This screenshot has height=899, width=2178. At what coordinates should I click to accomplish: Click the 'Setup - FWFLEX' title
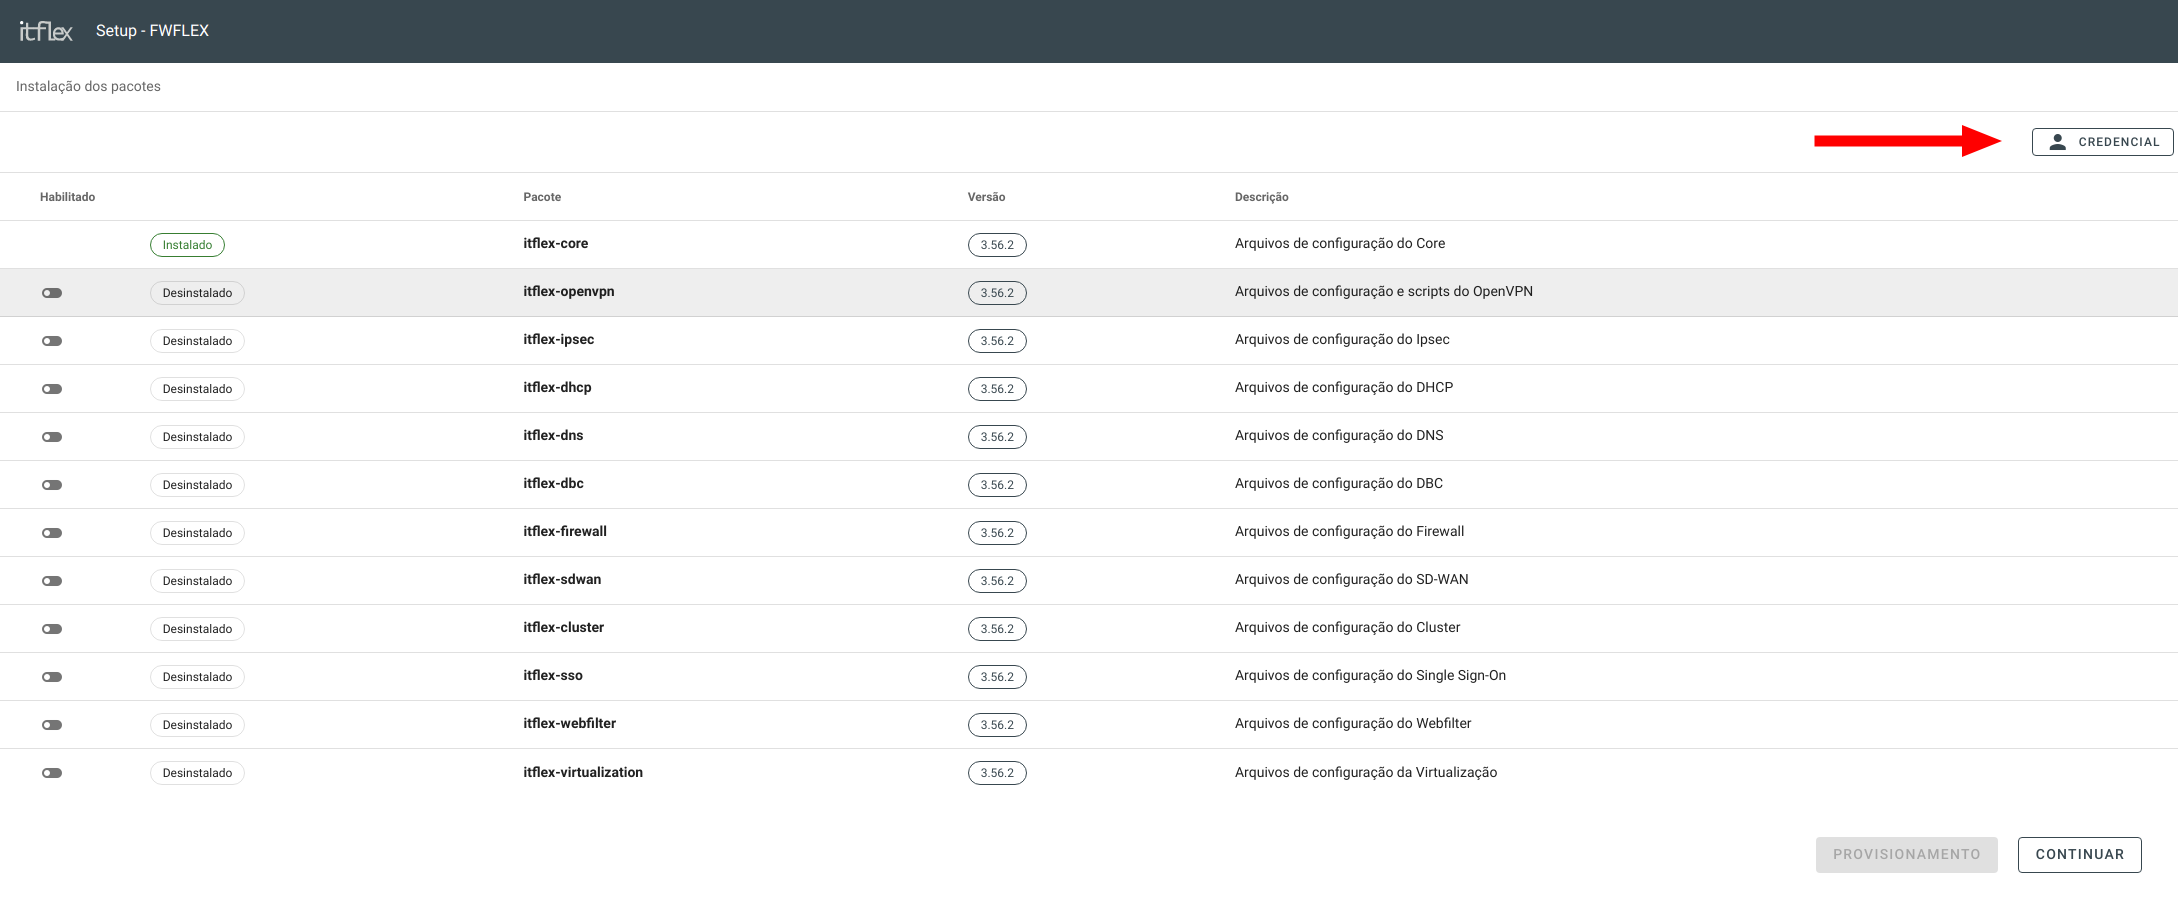(x=152, y=31)
